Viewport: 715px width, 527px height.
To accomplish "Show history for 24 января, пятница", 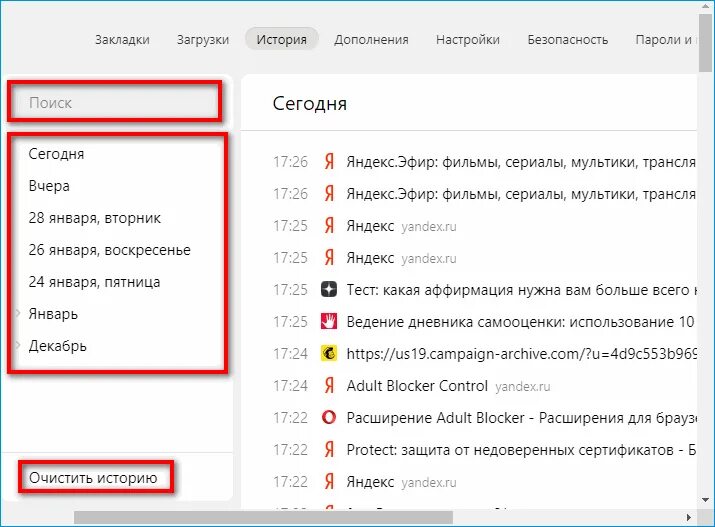I will coord(94,282).
